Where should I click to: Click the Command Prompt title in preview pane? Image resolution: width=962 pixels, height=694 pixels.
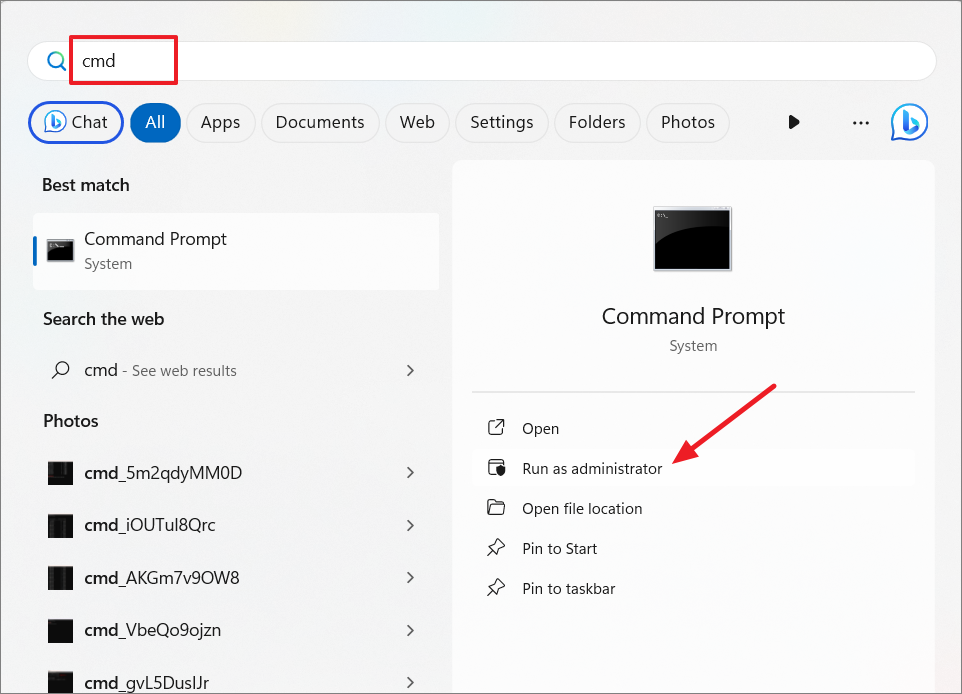(693, 317)
